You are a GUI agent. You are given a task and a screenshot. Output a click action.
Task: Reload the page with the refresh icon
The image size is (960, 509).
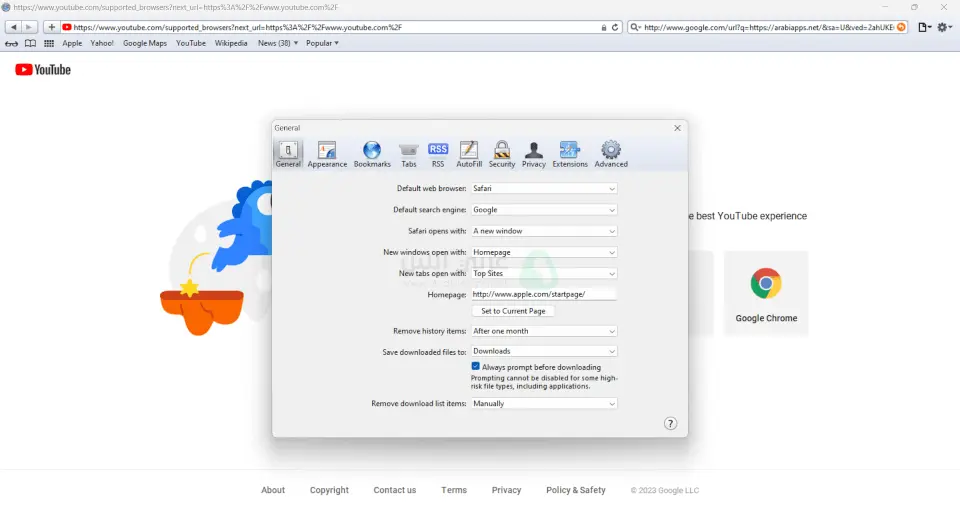(x=615, y=28)
